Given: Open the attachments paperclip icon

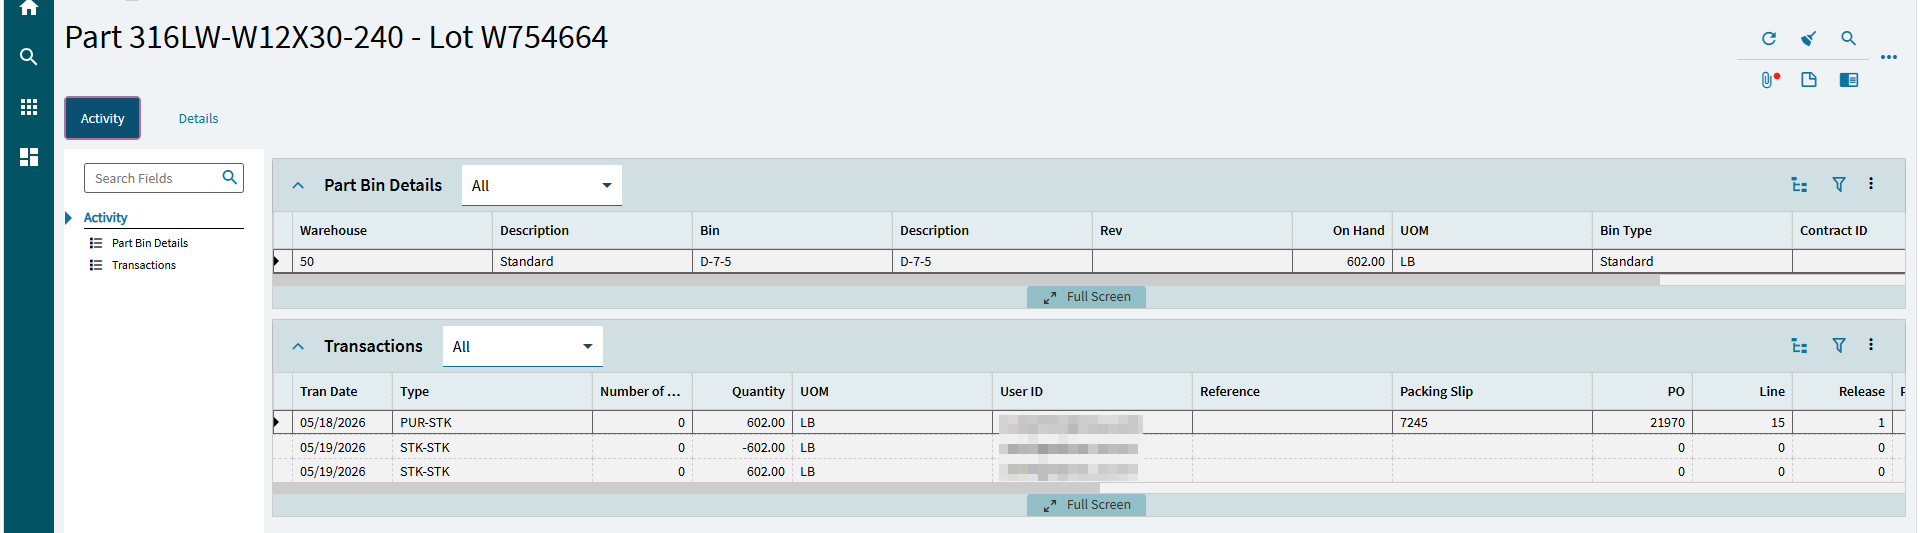Looking at the screenshot, I should (x=1769, y=79).
